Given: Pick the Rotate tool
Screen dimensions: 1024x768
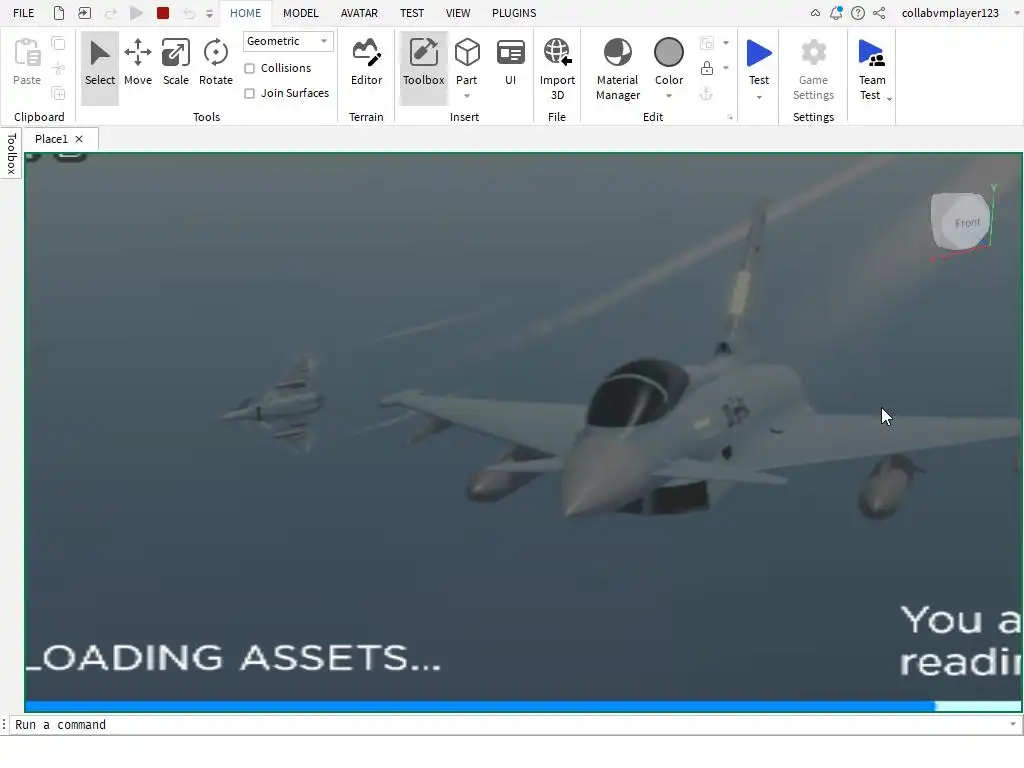Looking at the screenshot, I should pyautogui.click(x=216, y=63).
